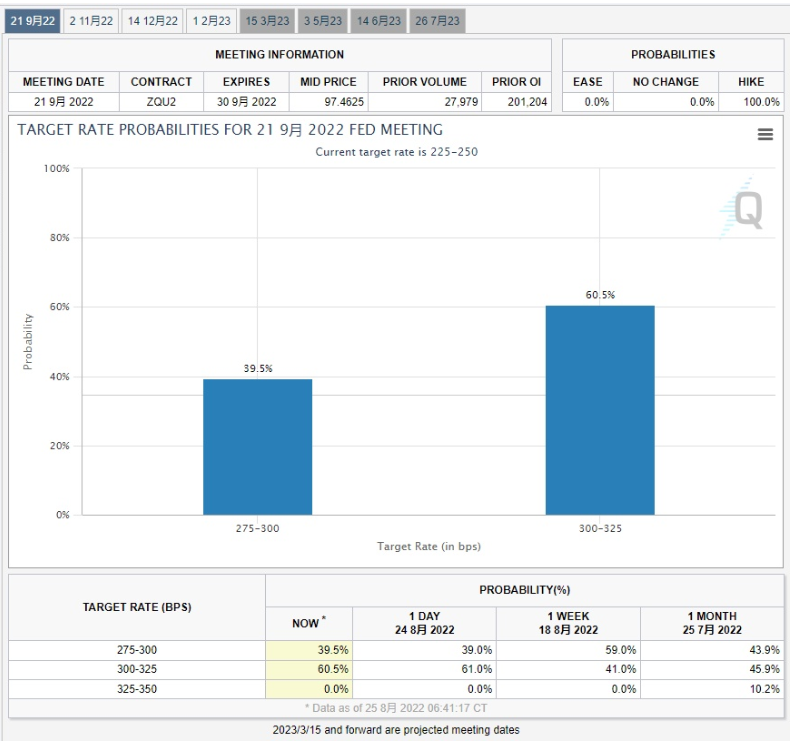
Task: Open the 14 12月22 meeting tab
Action: pos(153,21)
